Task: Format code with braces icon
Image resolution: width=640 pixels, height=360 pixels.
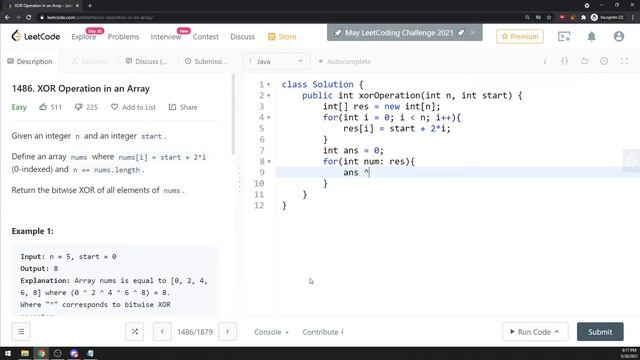Action: click(x=564, y=61)
